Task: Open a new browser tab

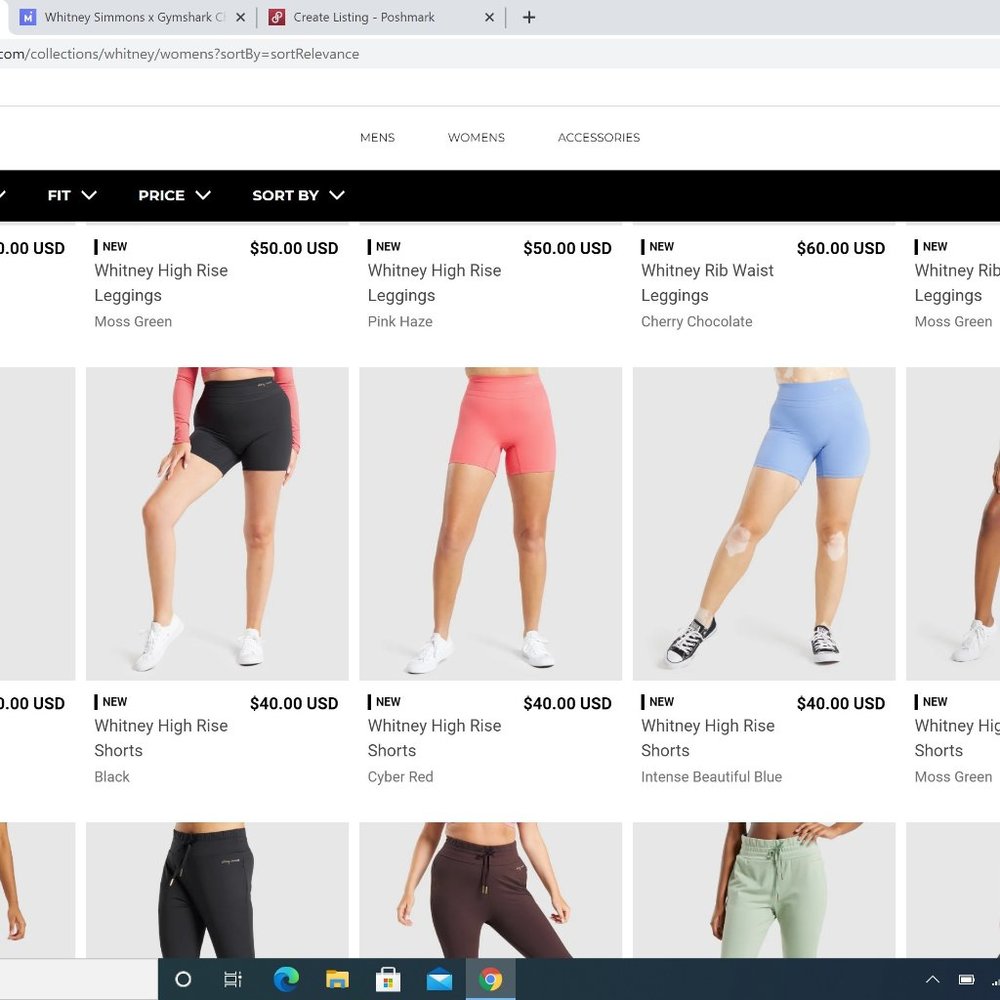Action: (x=529, y=17)
